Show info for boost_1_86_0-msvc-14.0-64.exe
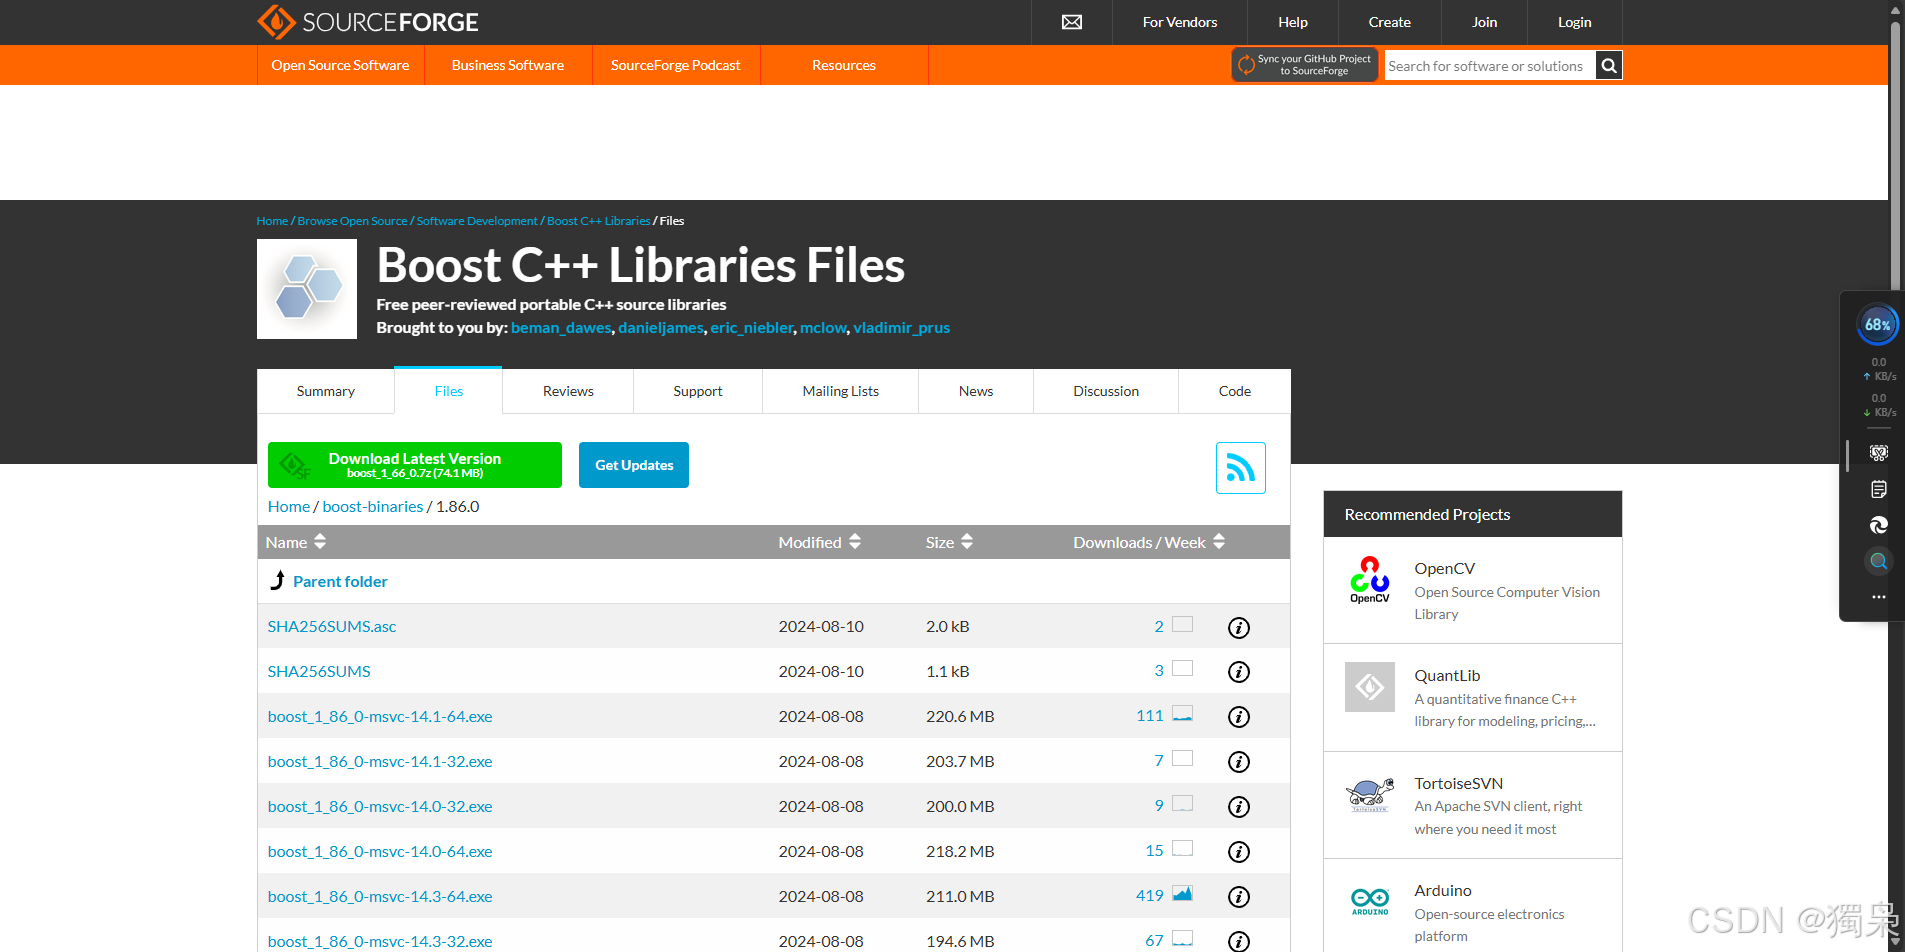This screenshot has width=1905, height=952. coord(1238,852)
